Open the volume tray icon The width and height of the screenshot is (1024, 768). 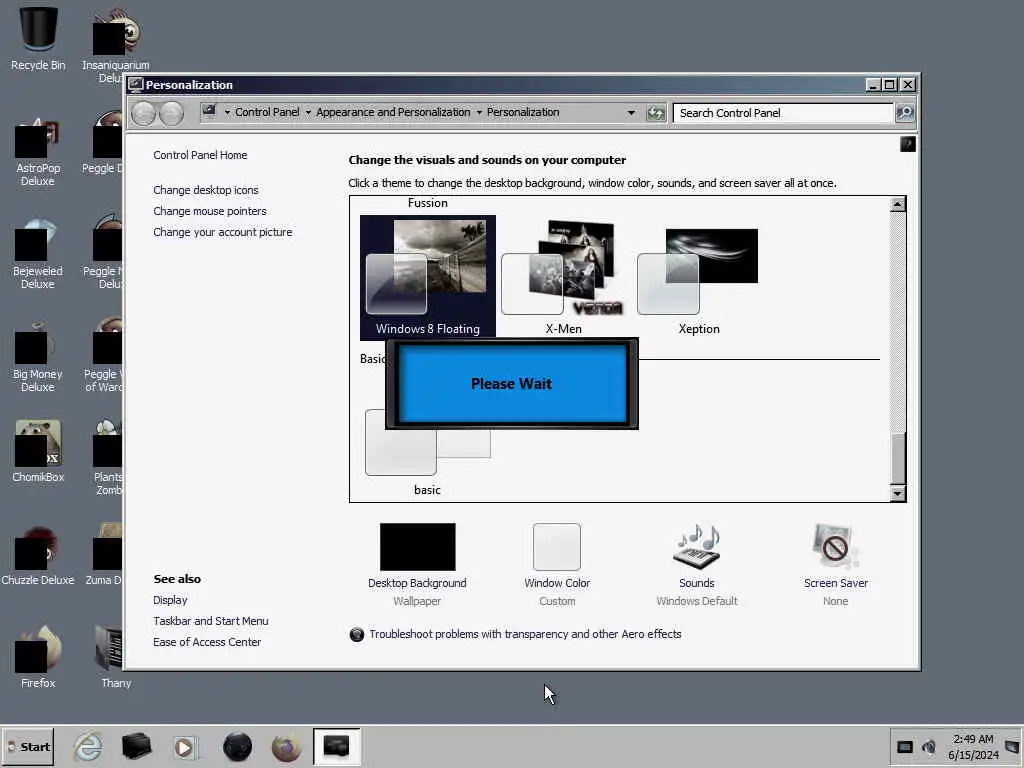pyautogui.click(x=929, y=747)
